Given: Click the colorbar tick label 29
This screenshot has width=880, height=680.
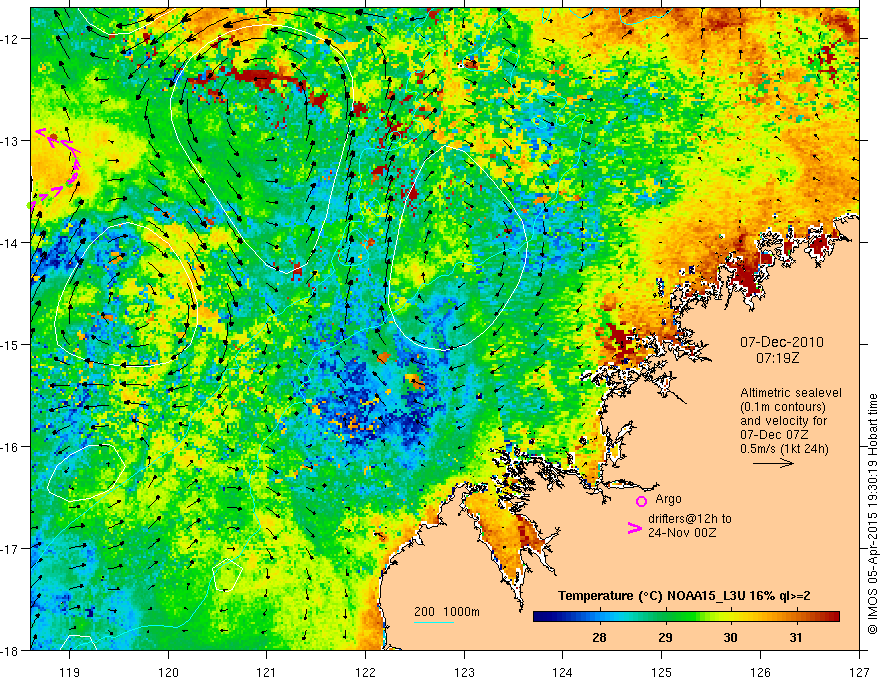Looking at the screenshot, I should (x=665, y=637).
